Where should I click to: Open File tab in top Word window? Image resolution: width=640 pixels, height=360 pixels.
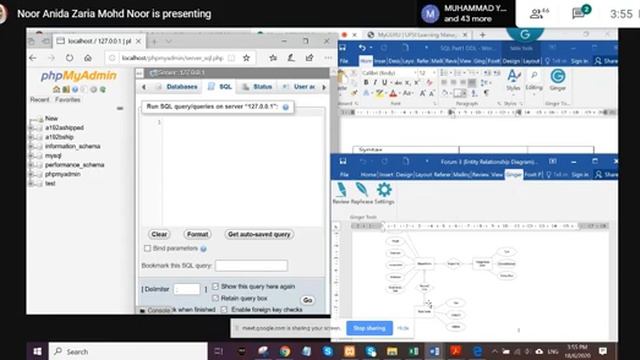pos(344,61)
